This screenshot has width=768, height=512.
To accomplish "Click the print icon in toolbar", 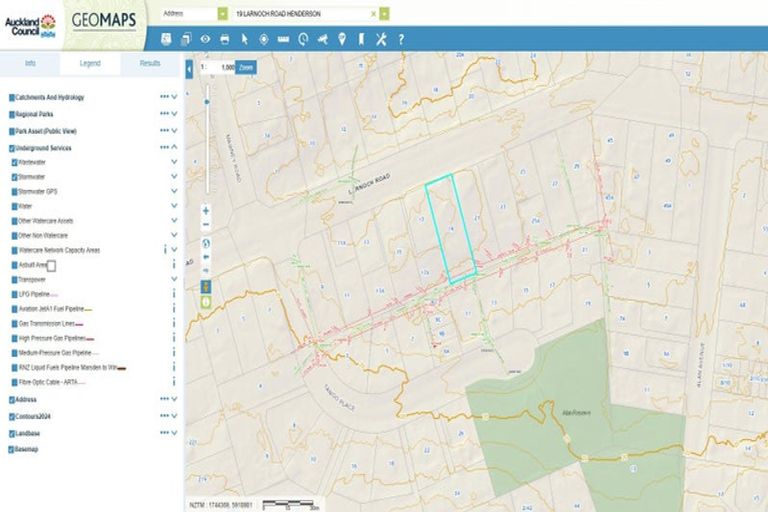I will pyautogui.click(x=224, y=39).
